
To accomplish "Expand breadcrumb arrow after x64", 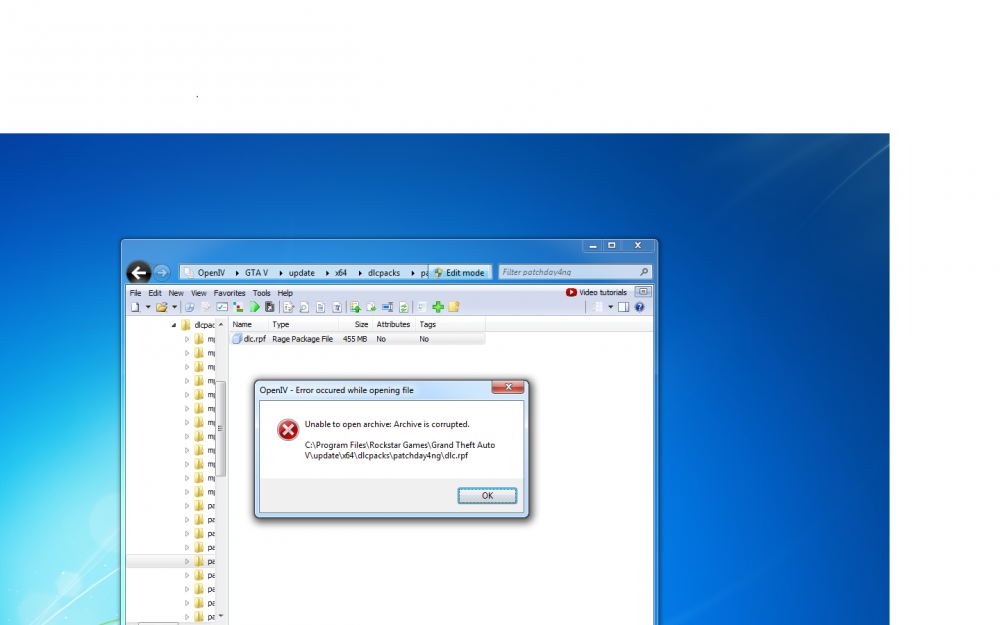I will click(360, 273).
